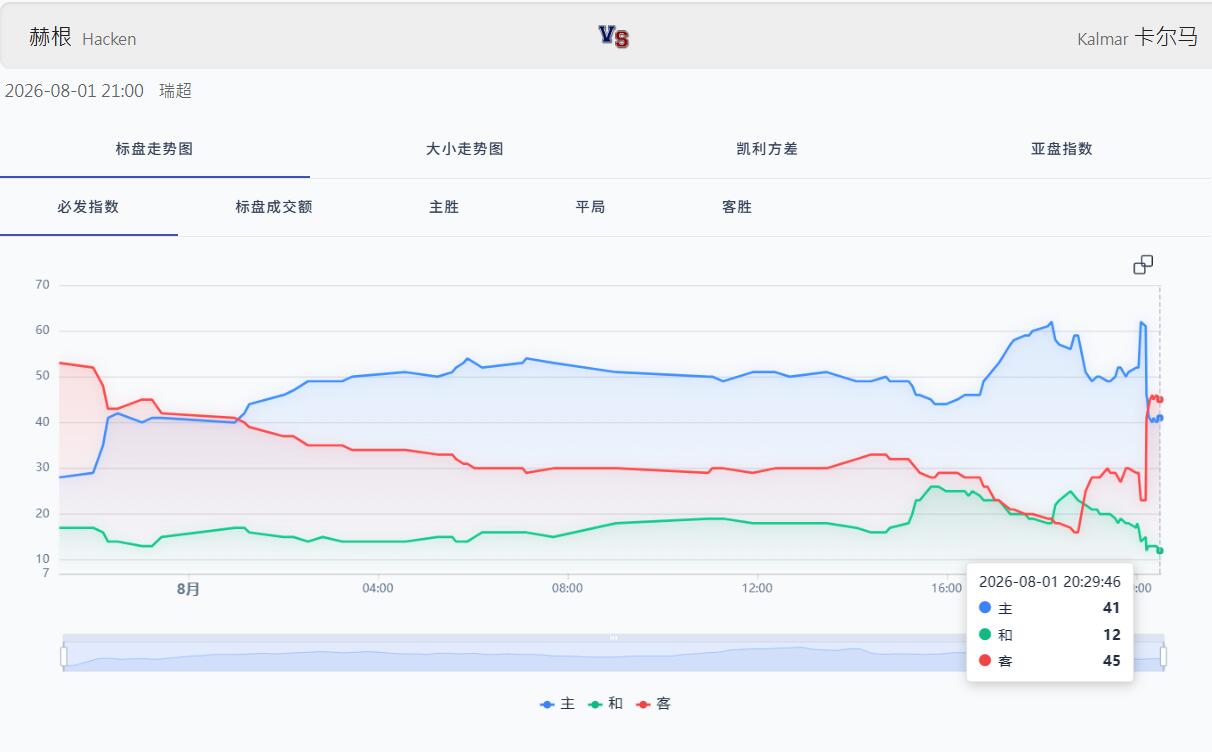
Task: Select the 凯利方差 tab
Action: click(x=767, y=149)
